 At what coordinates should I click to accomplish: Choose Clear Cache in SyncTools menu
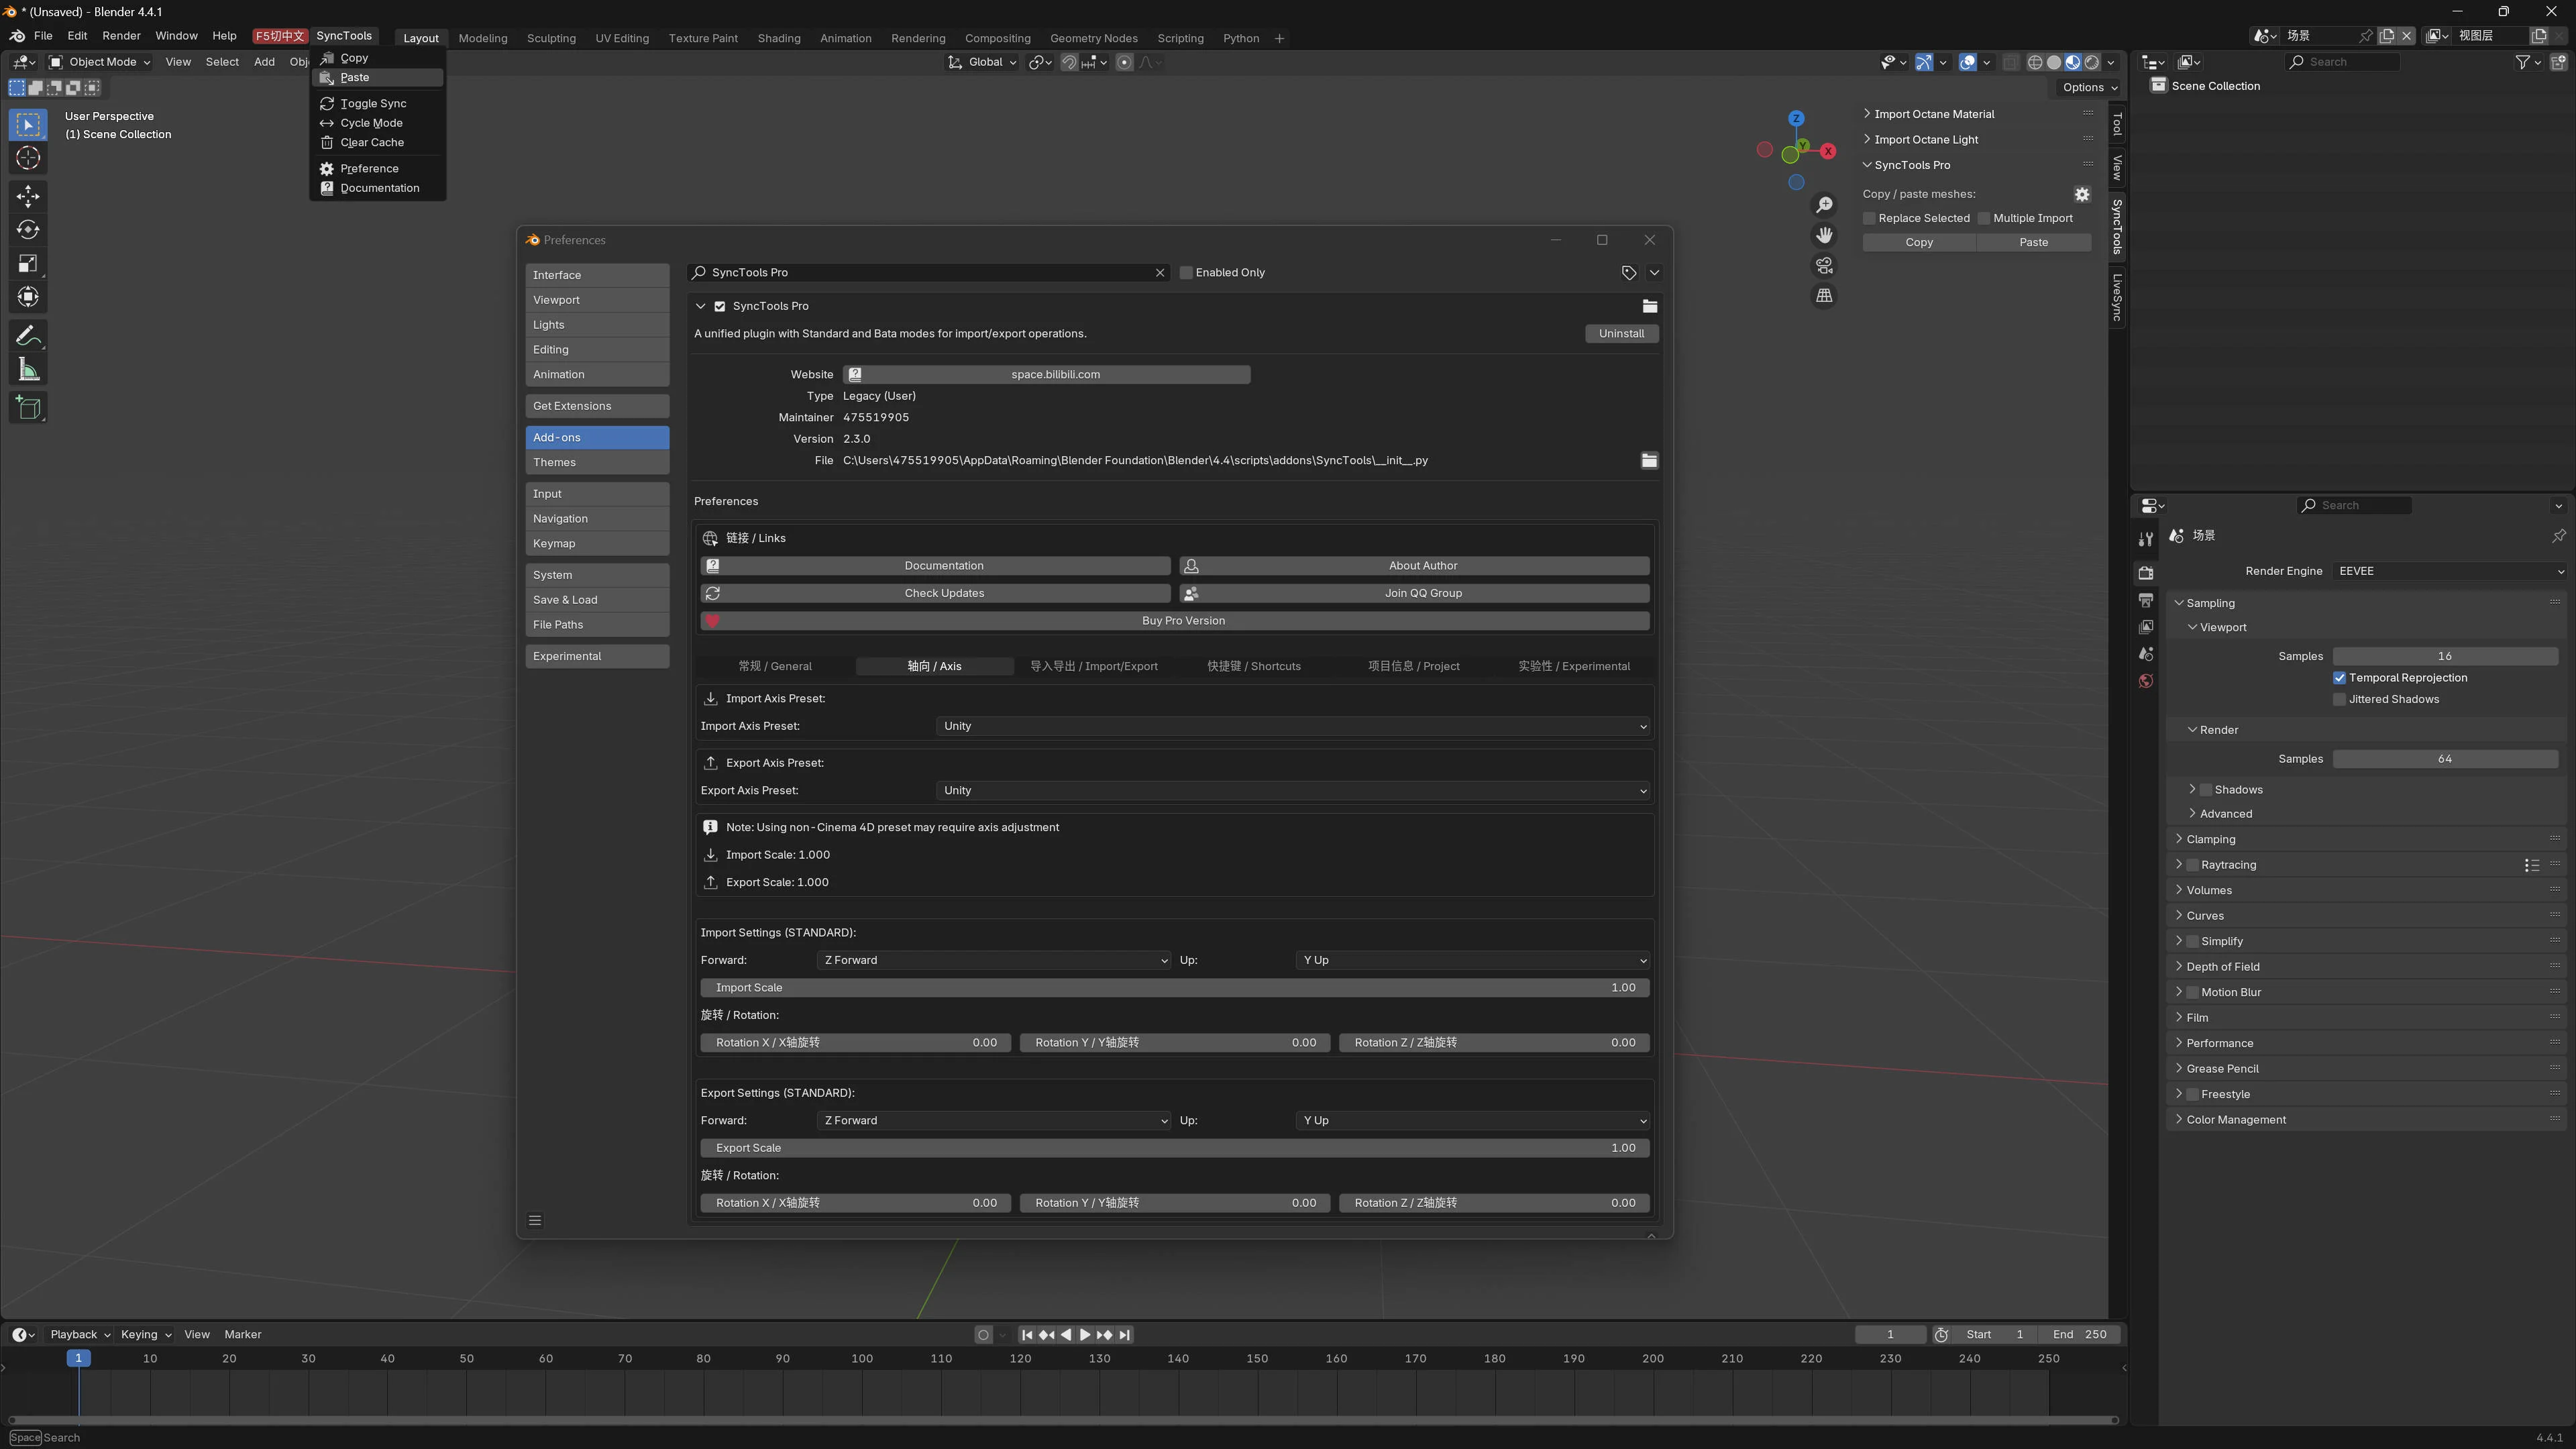point(378,142)
